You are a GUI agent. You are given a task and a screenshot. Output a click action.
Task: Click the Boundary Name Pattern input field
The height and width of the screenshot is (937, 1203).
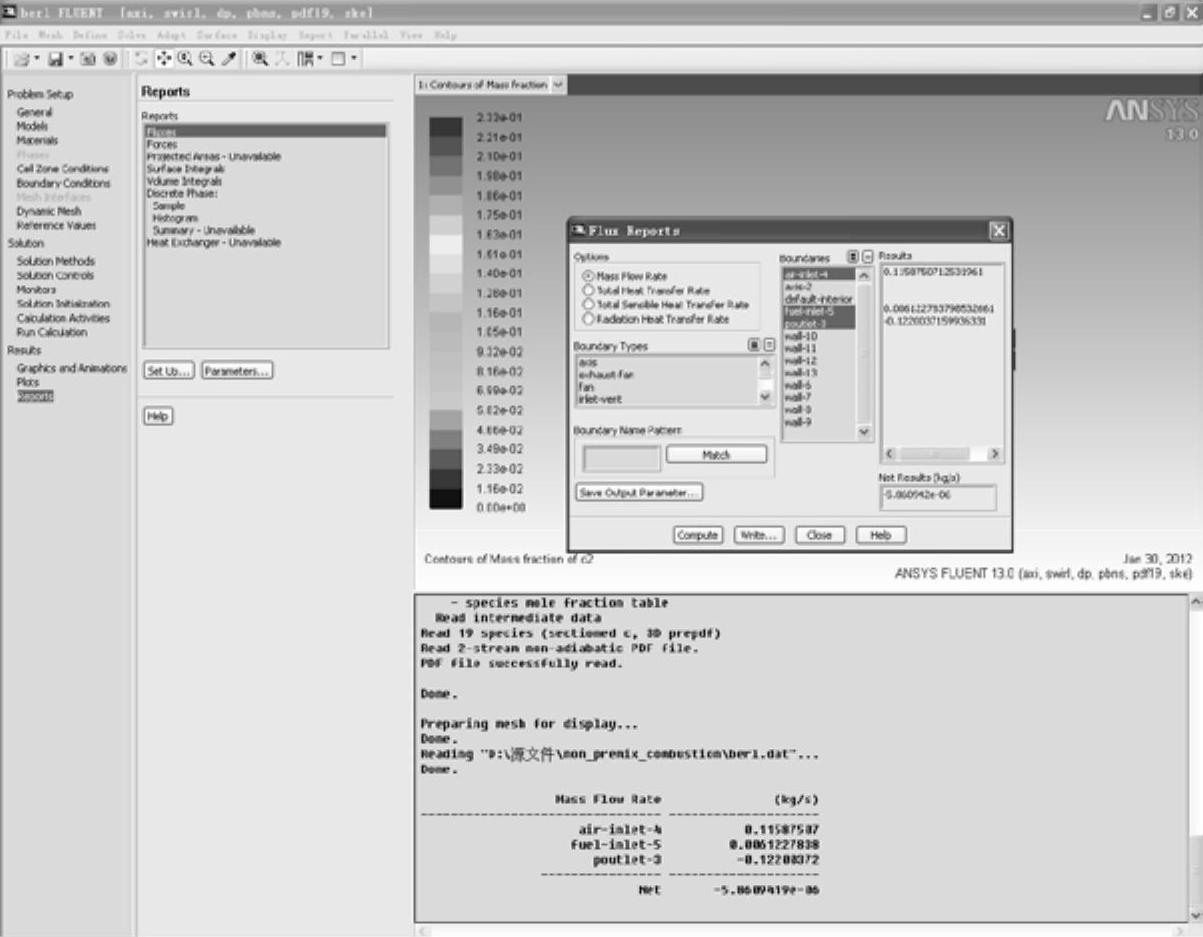tap(622, 459)
